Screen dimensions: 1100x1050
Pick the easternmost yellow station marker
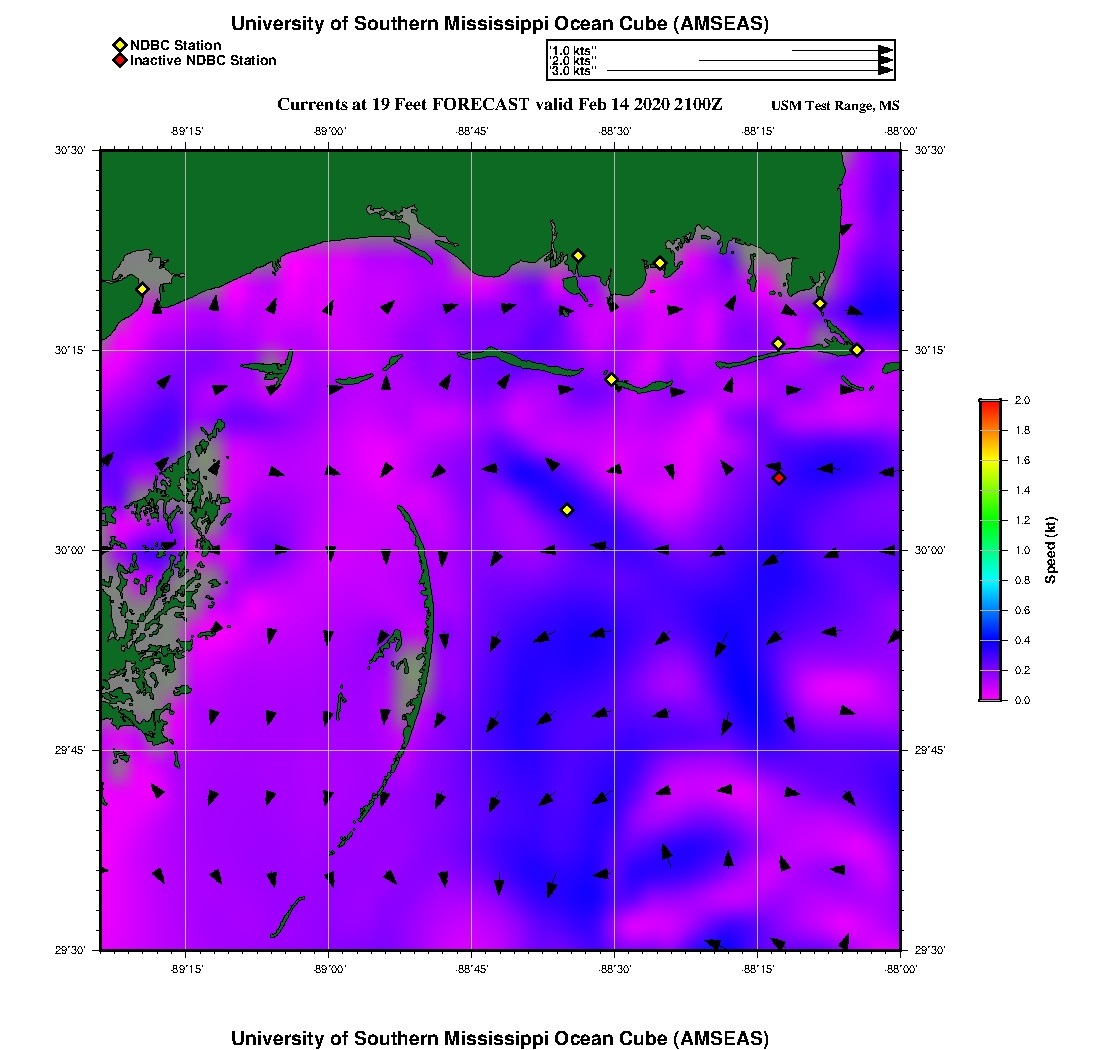(857, 349)
